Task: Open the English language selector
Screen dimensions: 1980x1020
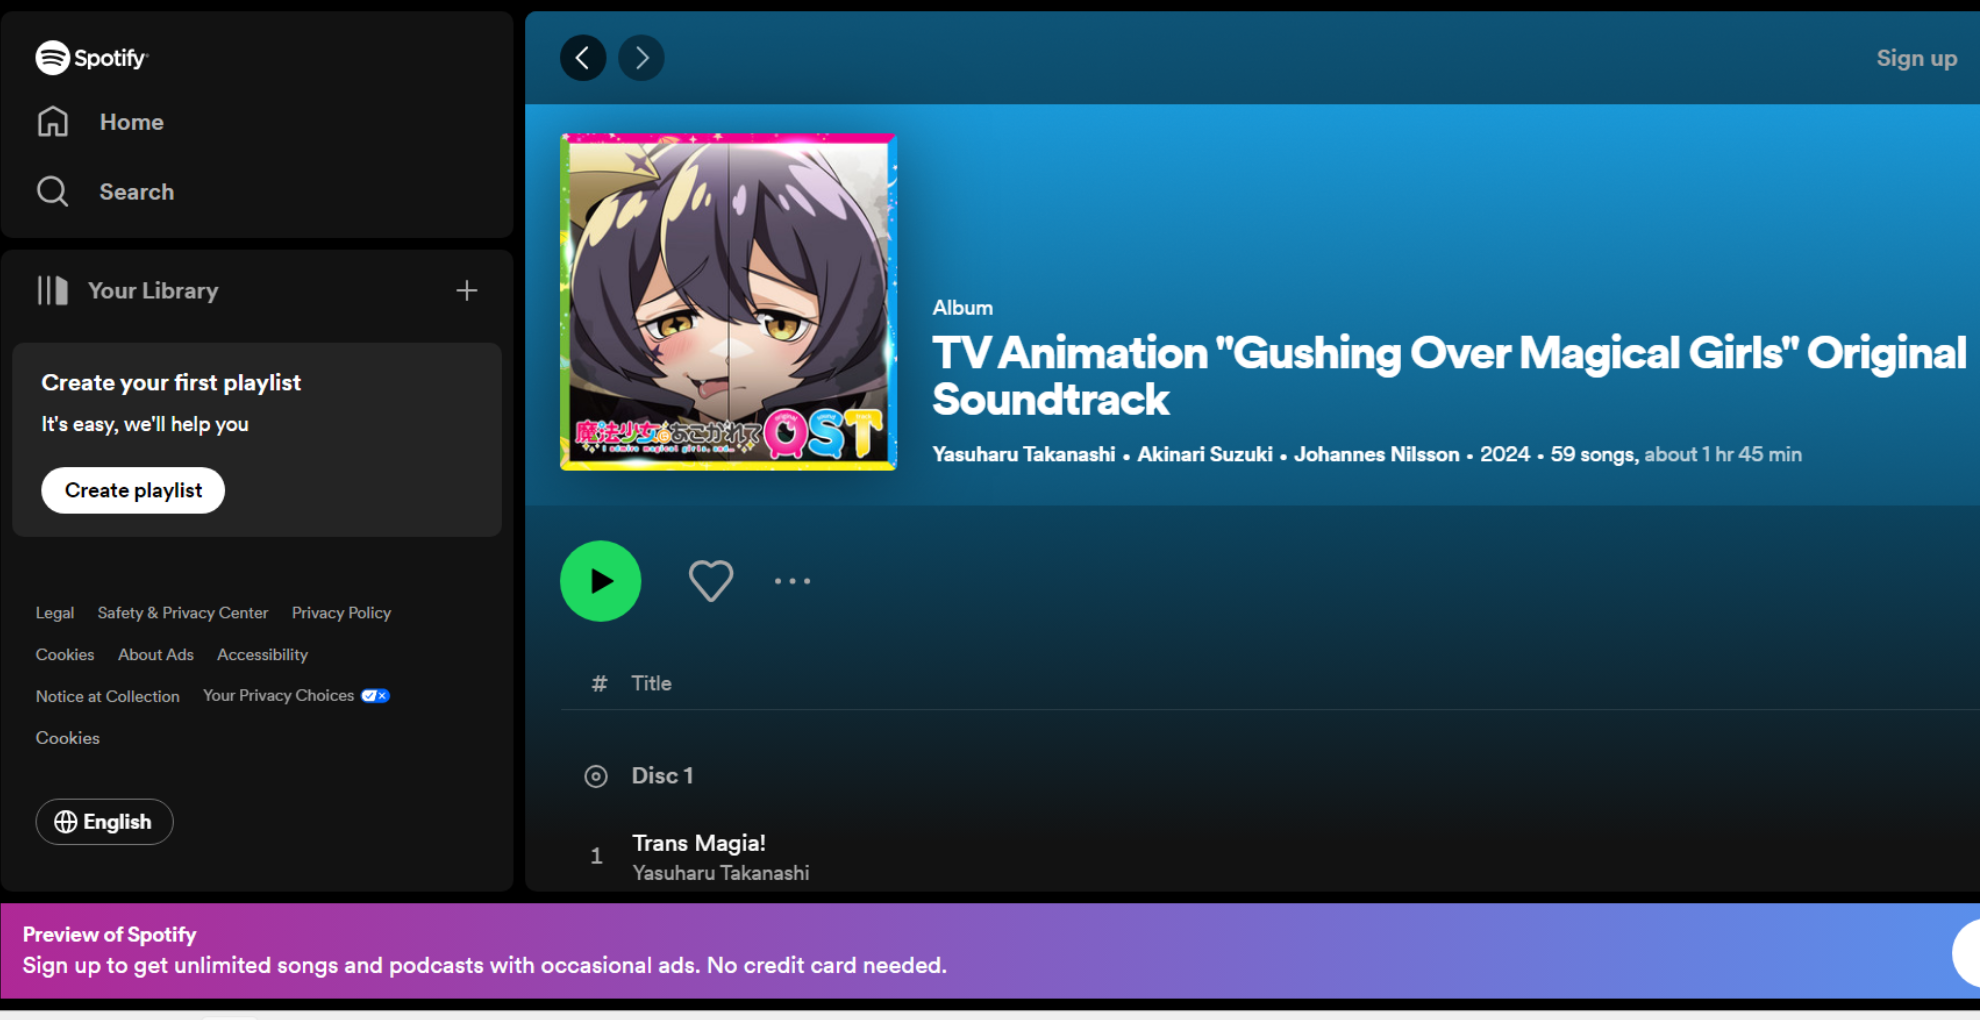Action: click(x=104, y=821)
